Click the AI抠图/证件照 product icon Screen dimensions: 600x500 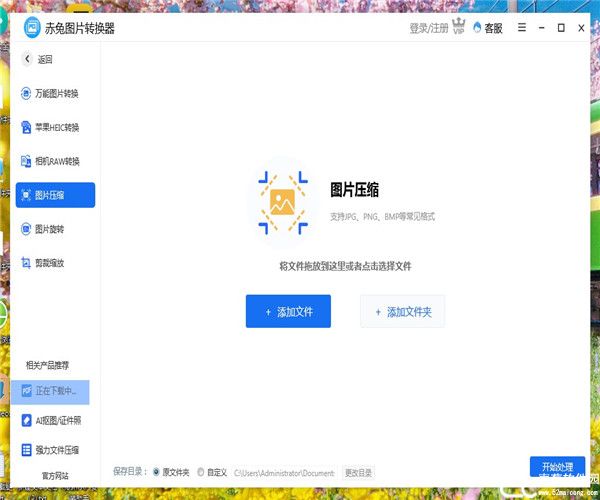pos(27,420)
